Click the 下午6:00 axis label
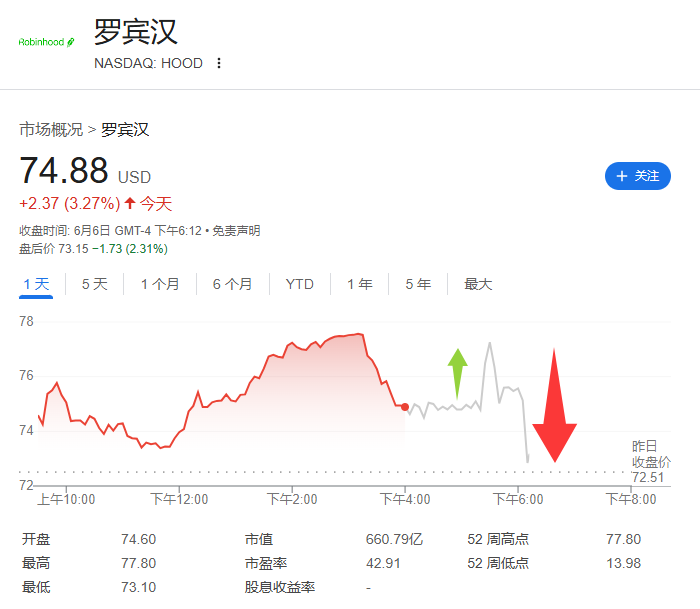This screenshot has height=609, width=700. pyautogui.click(x=518, y=499)
